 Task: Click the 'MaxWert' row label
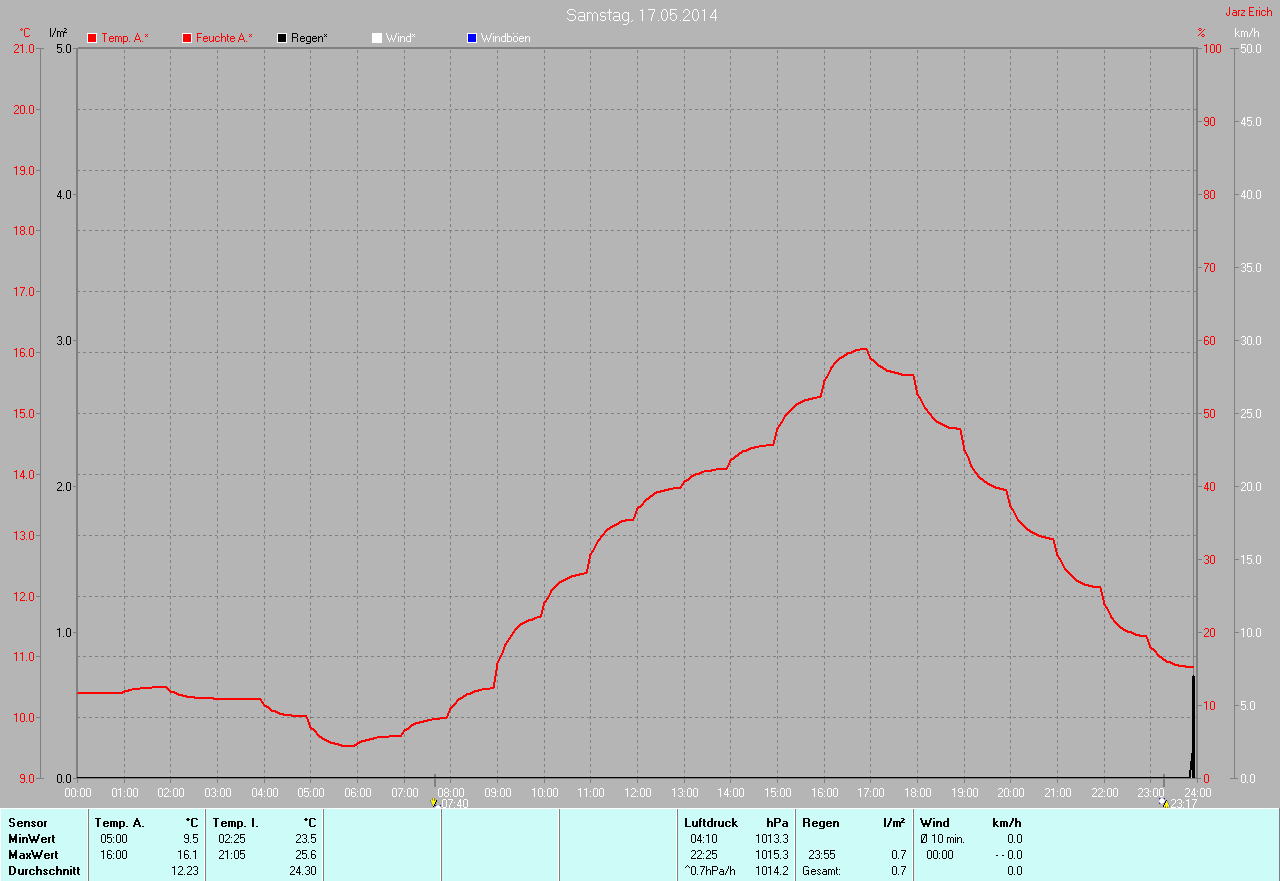(33, 855)
